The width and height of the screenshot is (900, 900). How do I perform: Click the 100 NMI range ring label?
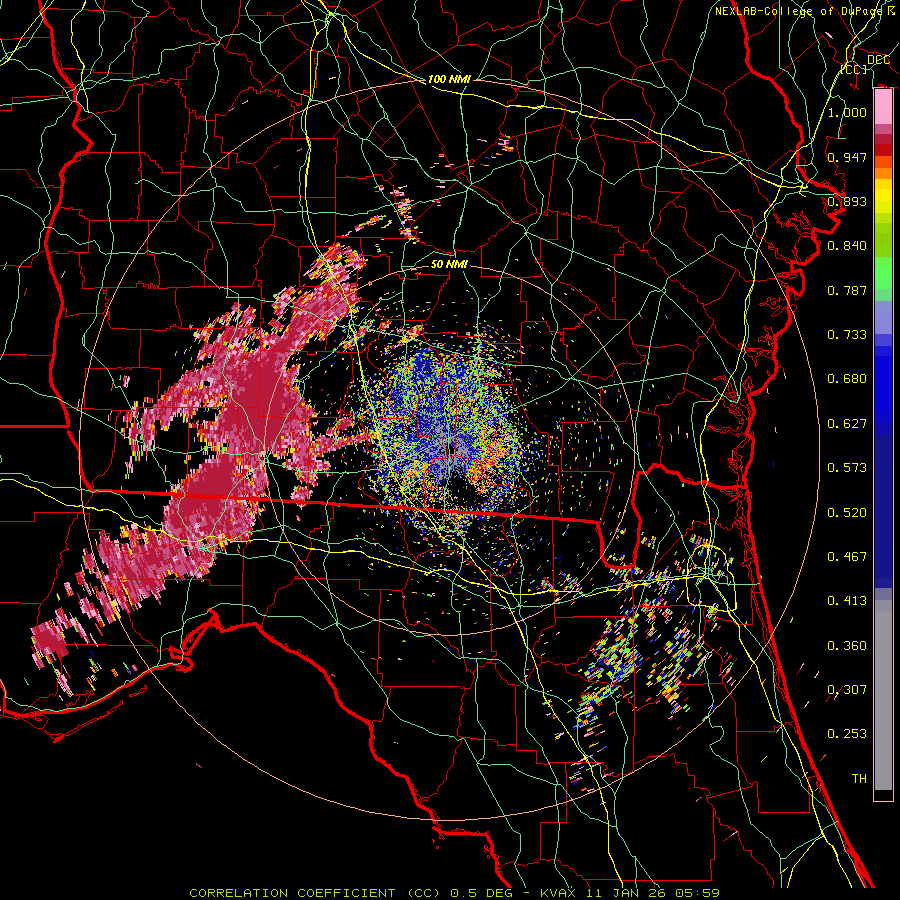[x=449, y=79]
